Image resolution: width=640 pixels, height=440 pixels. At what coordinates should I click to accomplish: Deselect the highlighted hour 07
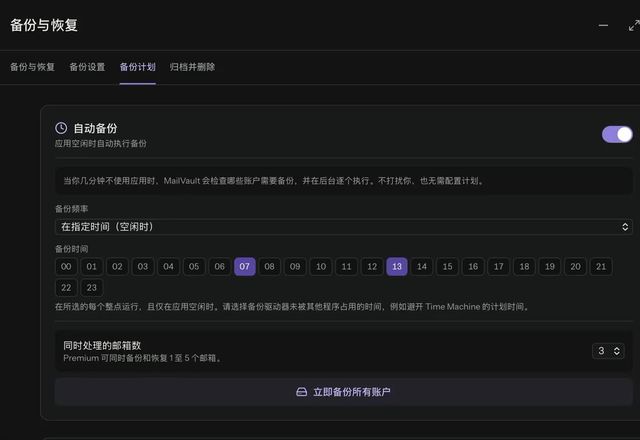(x=245, y=267)
